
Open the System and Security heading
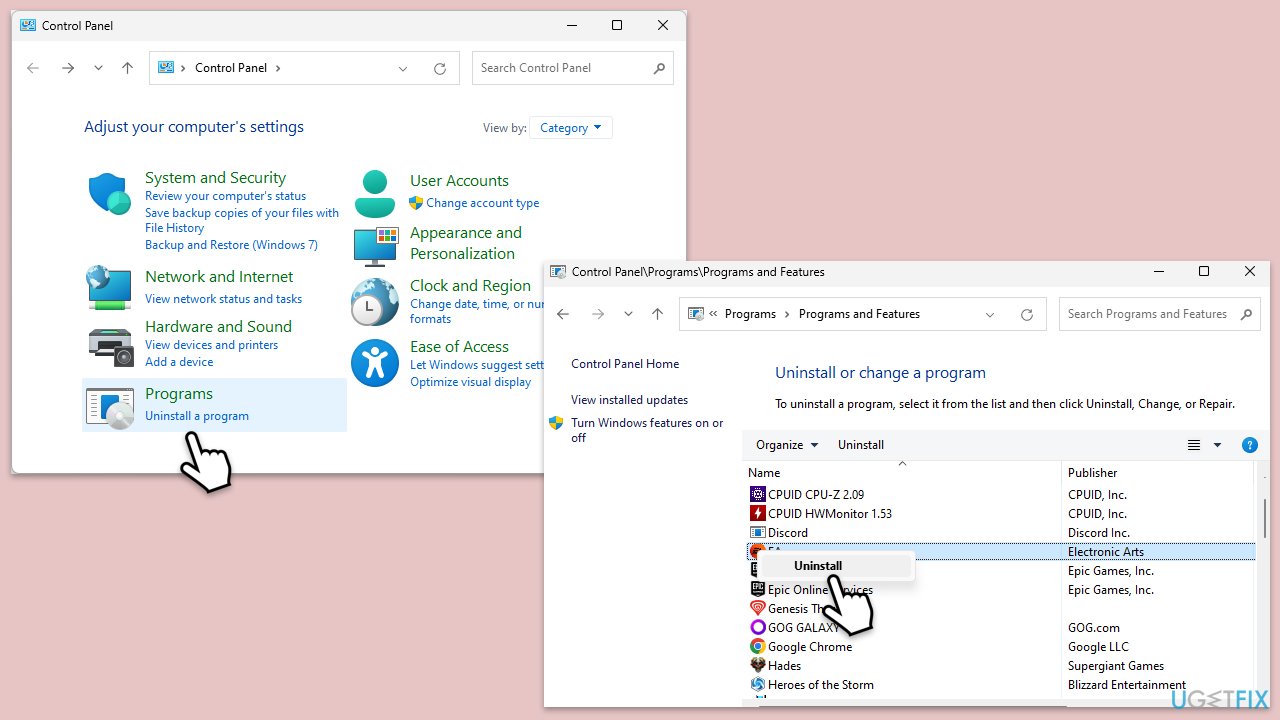point(215,178)
